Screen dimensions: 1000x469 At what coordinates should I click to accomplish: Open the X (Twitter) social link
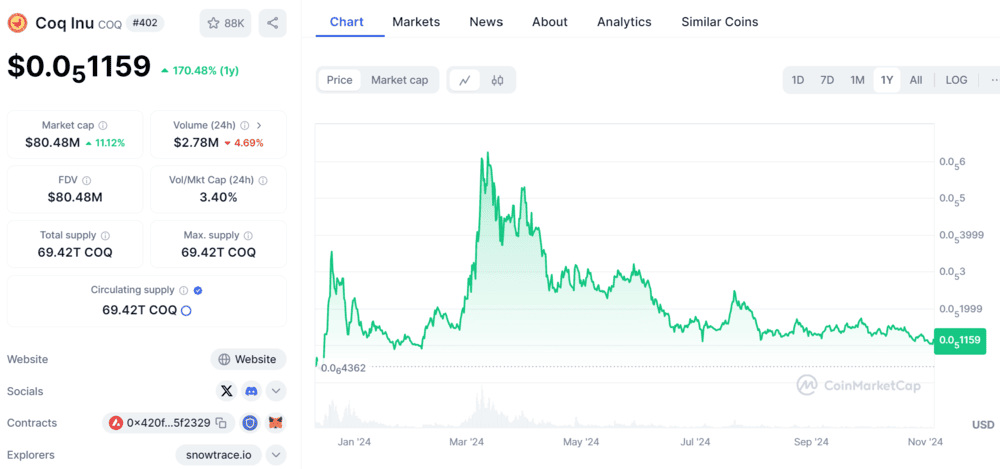point(226,391)
